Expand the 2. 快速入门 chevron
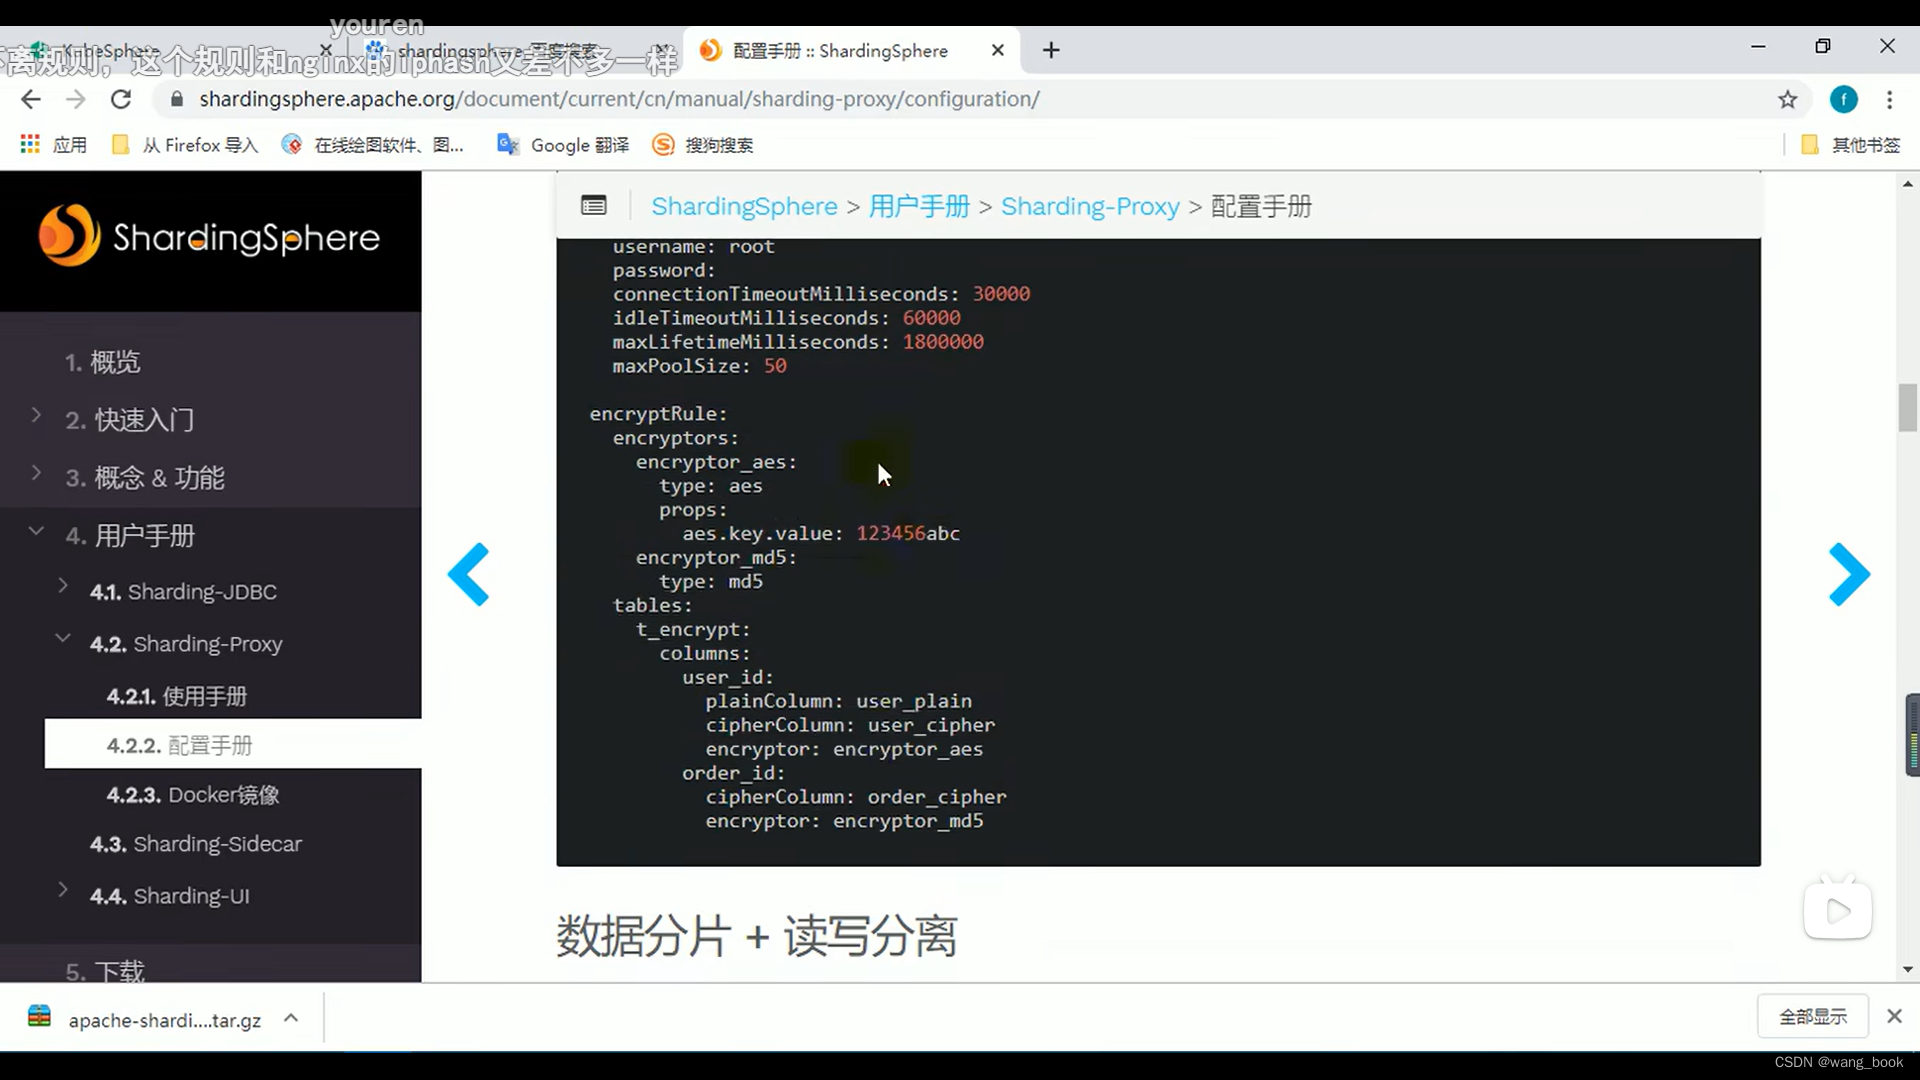The width and height of the screenshot is (1920, 1080). click(36, 415)
